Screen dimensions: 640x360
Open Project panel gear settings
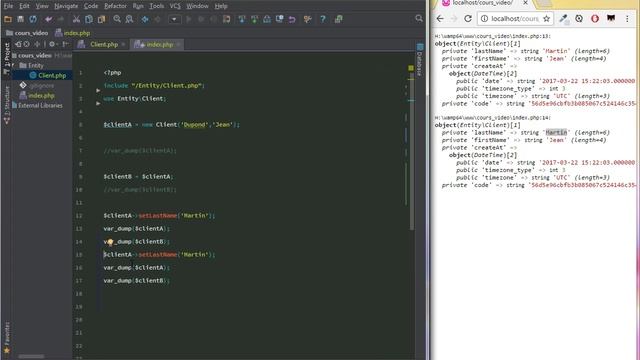52,44
